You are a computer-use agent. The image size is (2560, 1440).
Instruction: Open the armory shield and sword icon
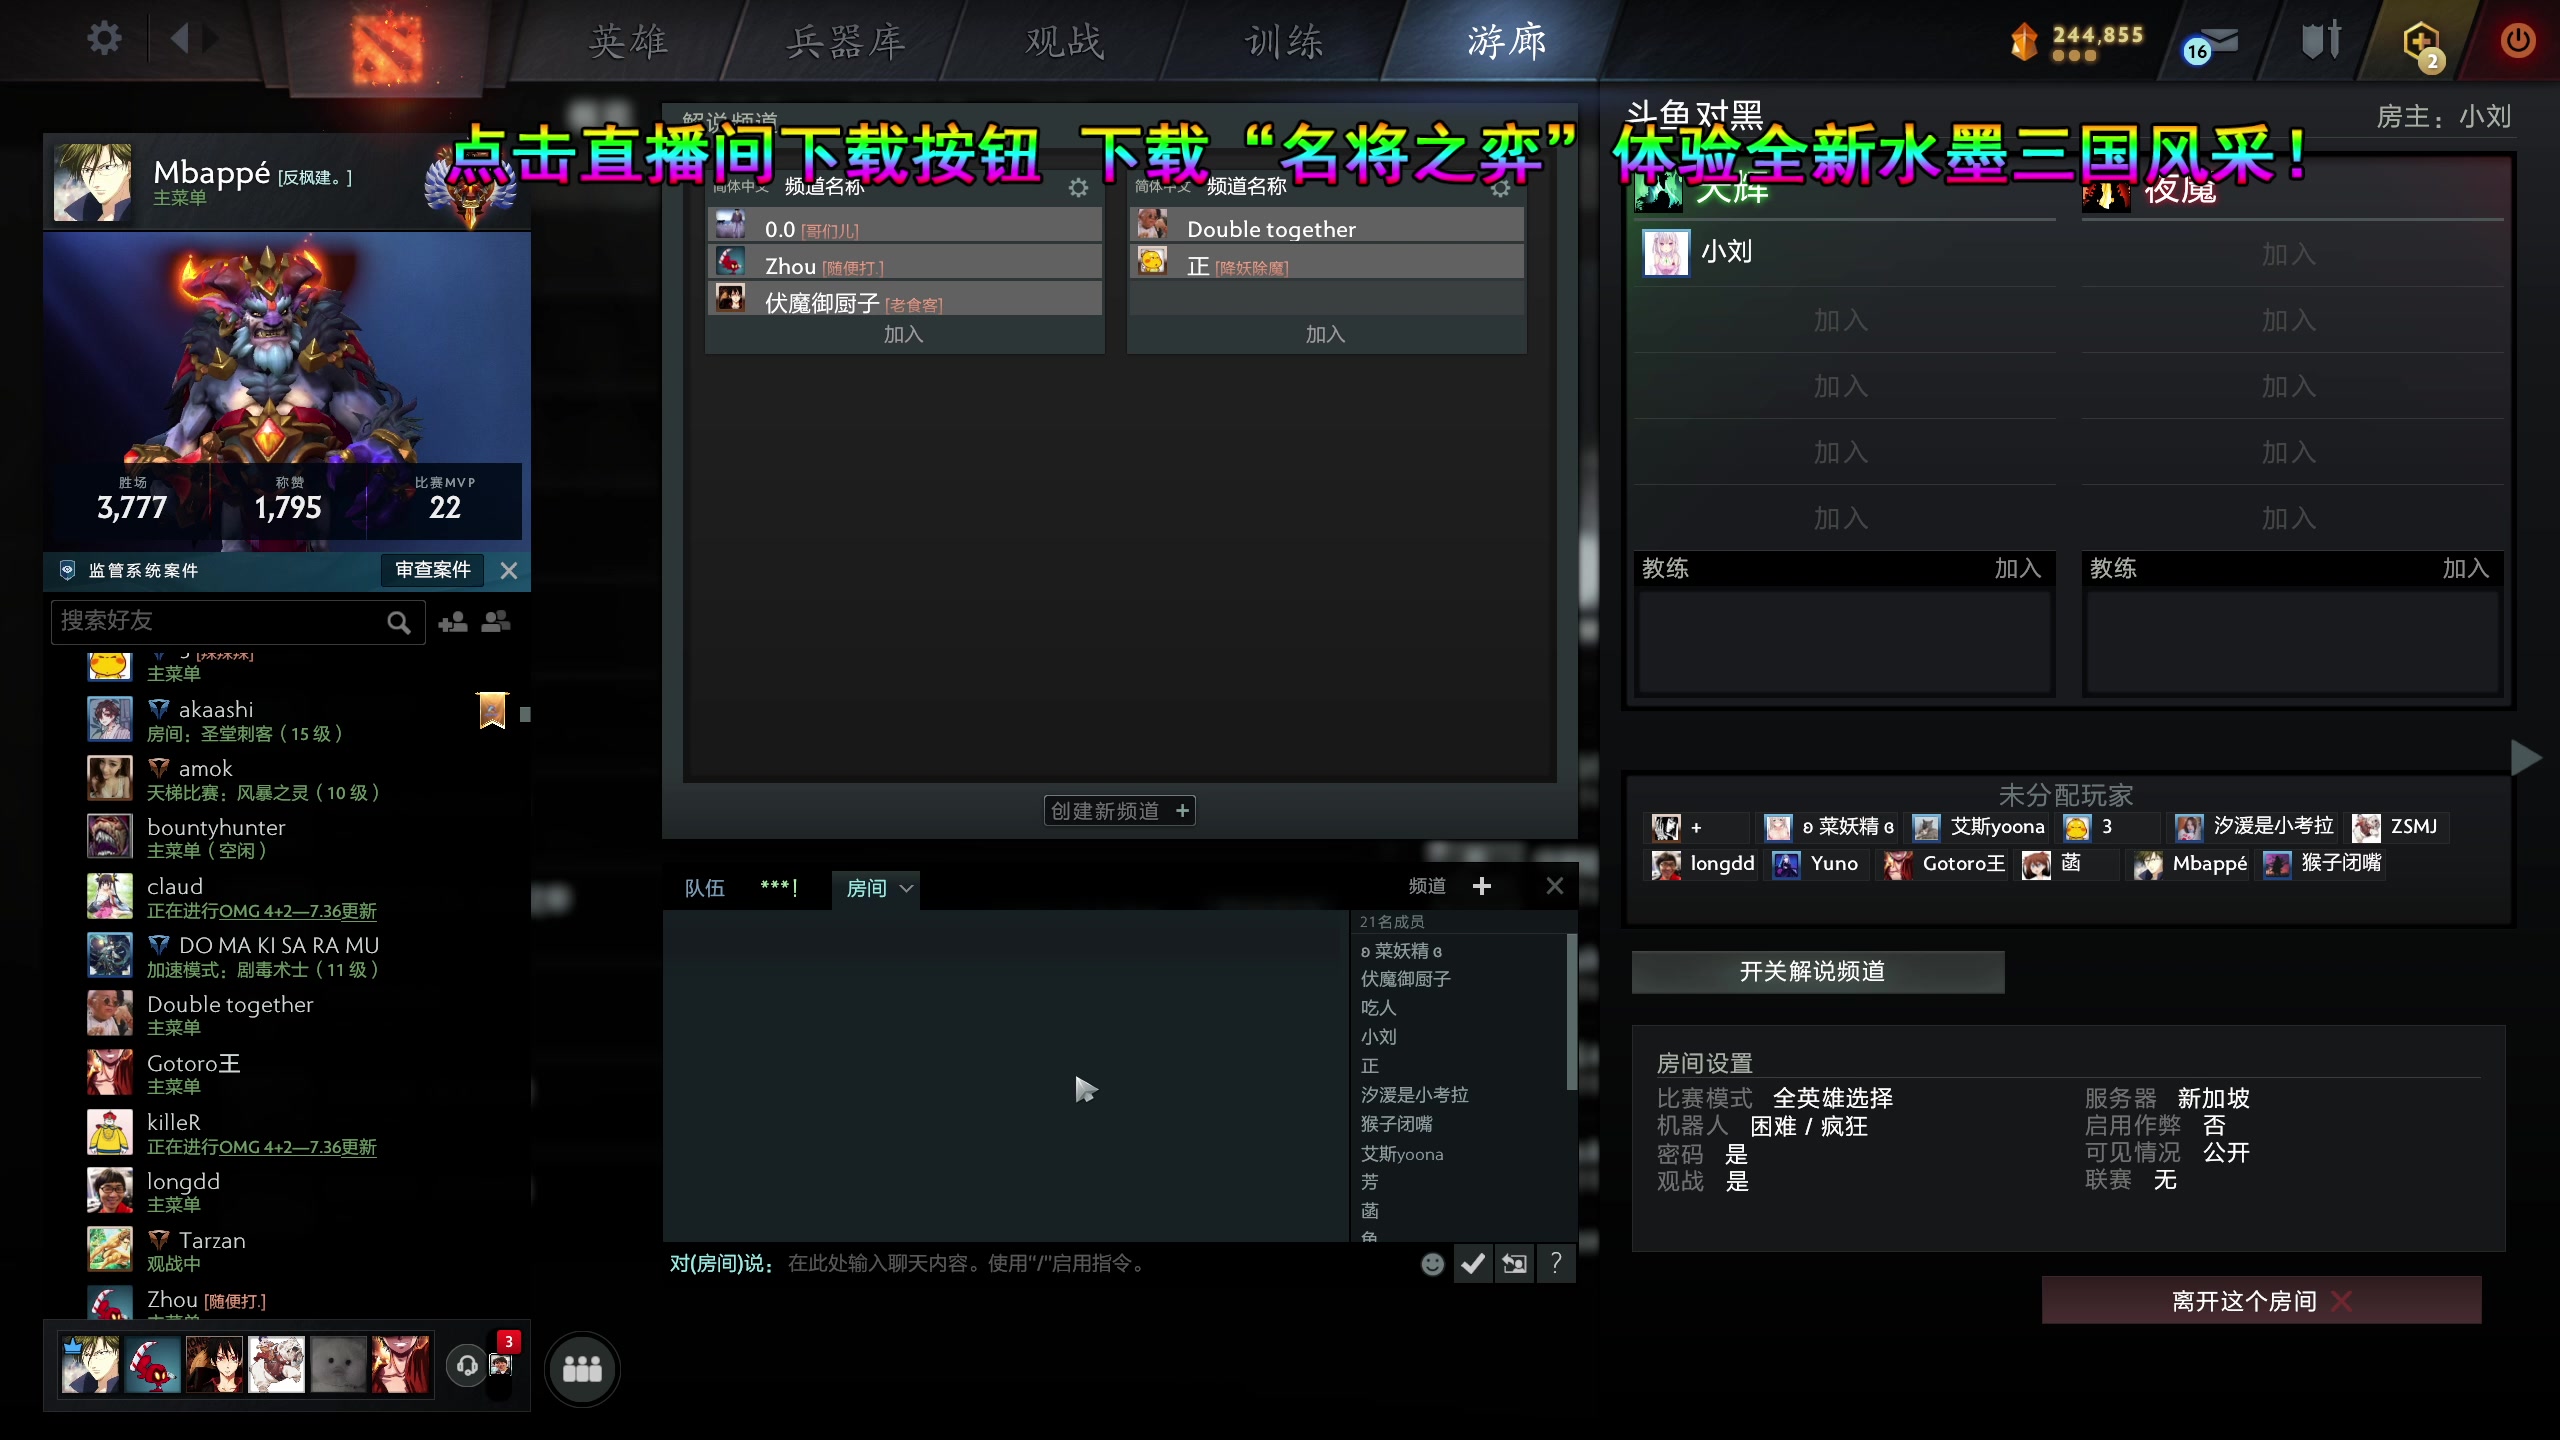point(2320,40)
